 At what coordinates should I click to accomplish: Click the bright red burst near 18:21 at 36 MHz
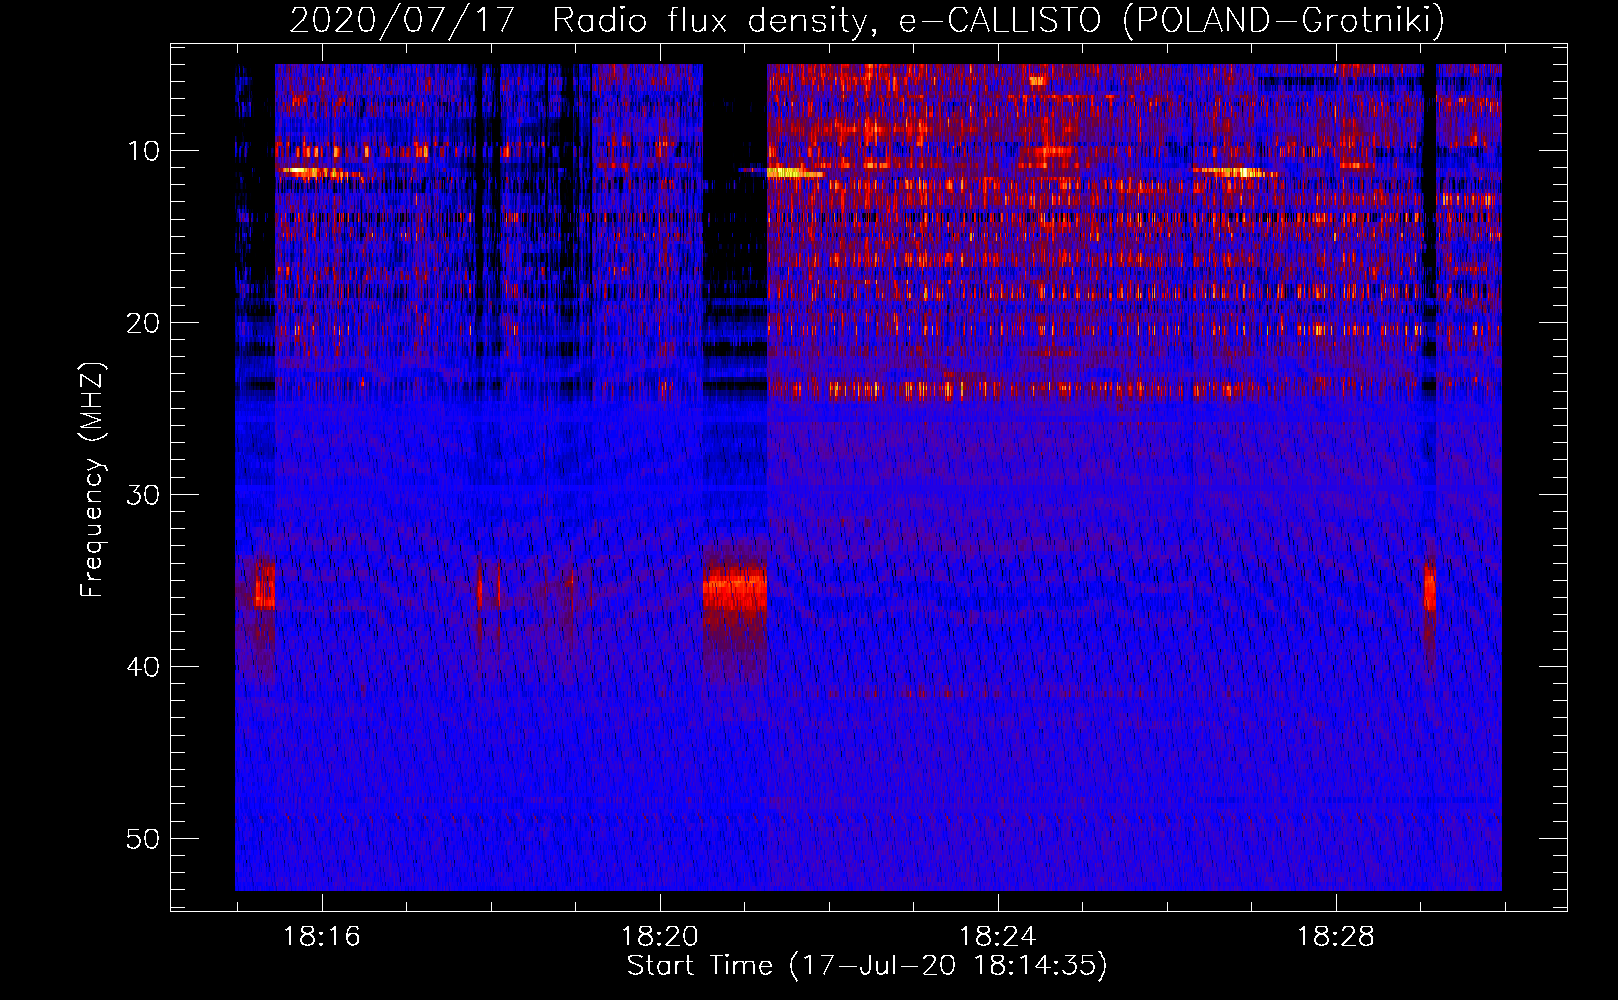pos(735,588)
